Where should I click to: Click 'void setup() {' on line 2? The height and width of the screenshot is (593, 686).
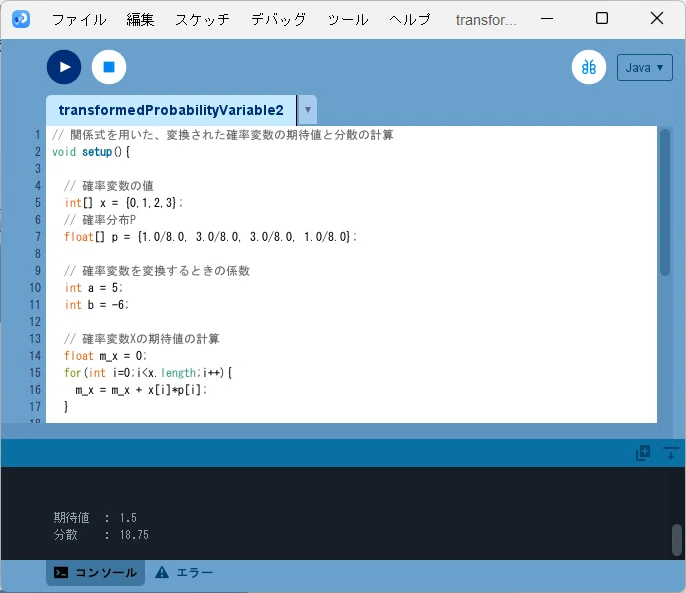point(91,152)
